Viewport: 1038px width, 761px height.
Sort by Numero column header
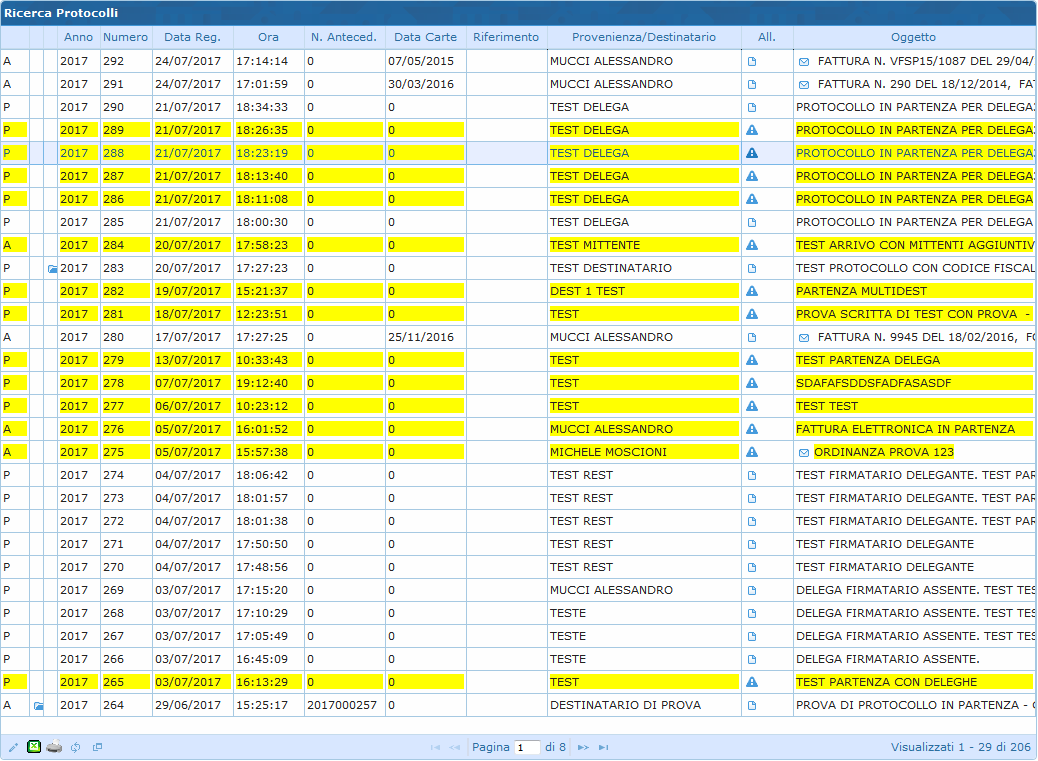(x=125, y=37)
